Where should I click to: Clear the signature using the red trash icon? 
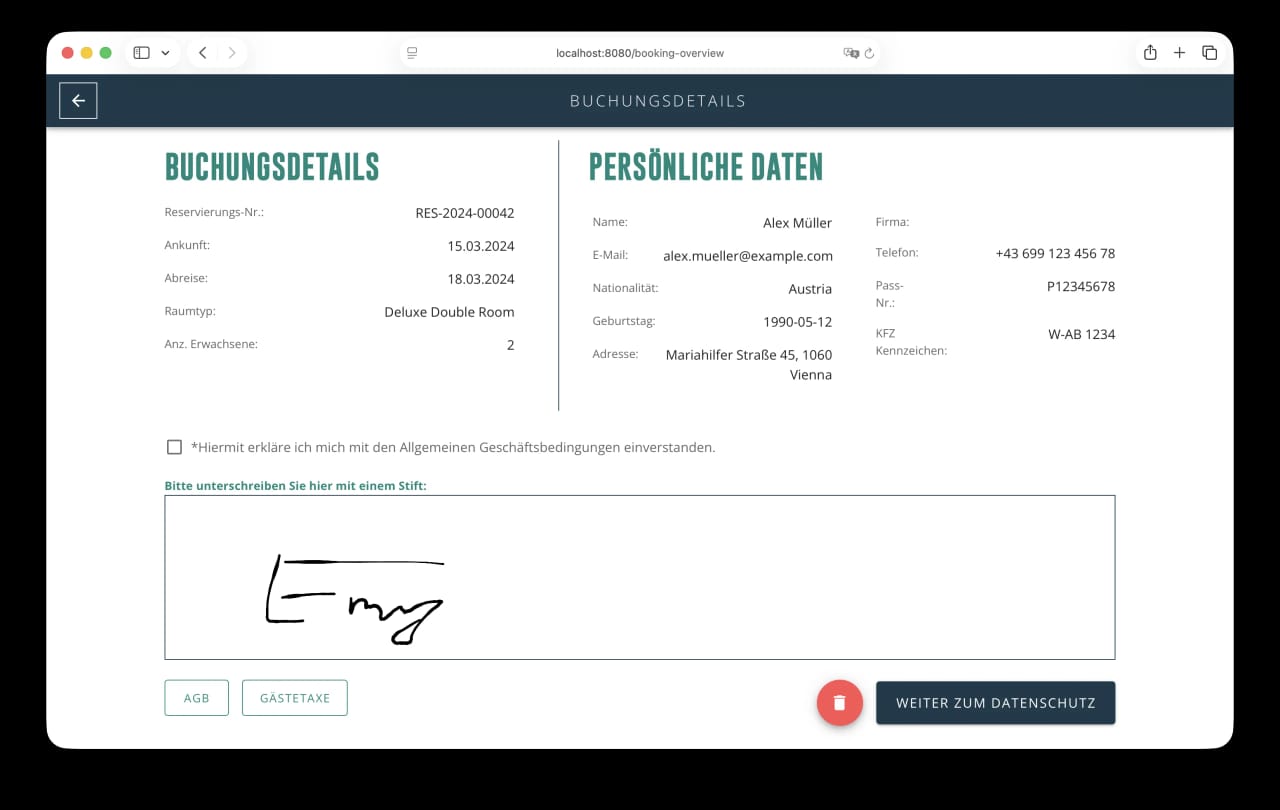pyautogui.click(x=839, y=703)
